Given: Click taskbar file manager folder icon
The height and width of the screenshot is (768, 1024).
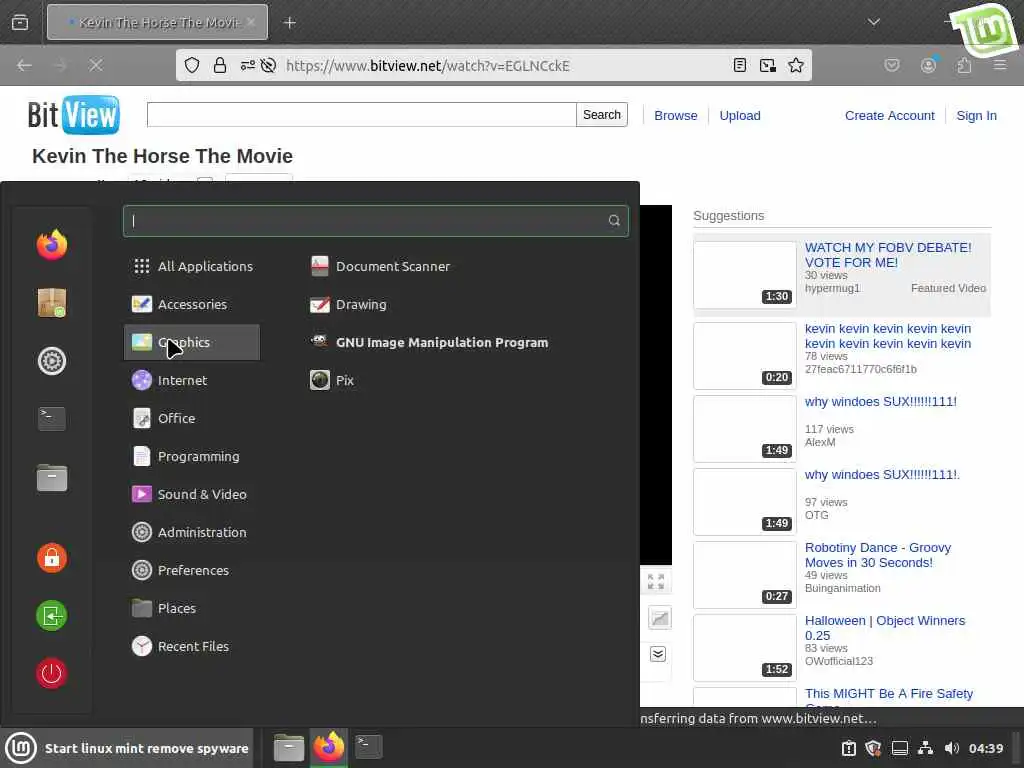Looking at the screenshot, I should [289, 748].
